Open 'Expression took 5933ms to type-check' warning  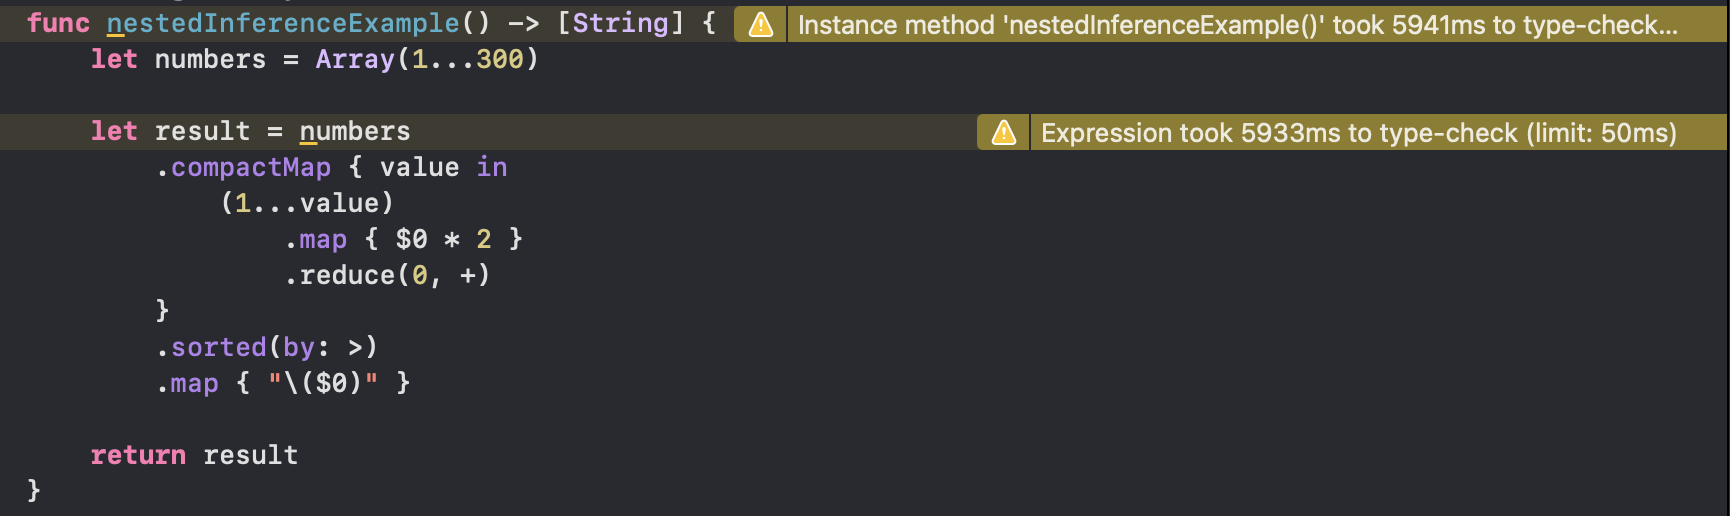click(1359, 133)
